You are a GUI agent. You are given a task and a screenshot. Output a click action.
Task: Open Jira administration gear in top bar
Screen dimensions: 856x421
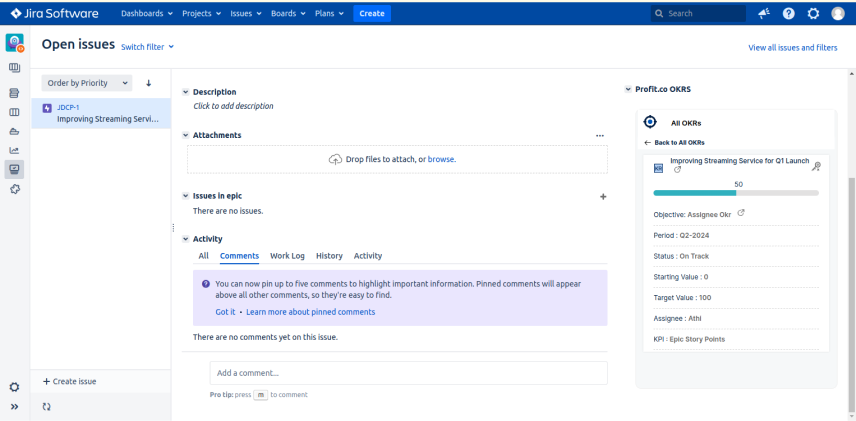[813, 14]
